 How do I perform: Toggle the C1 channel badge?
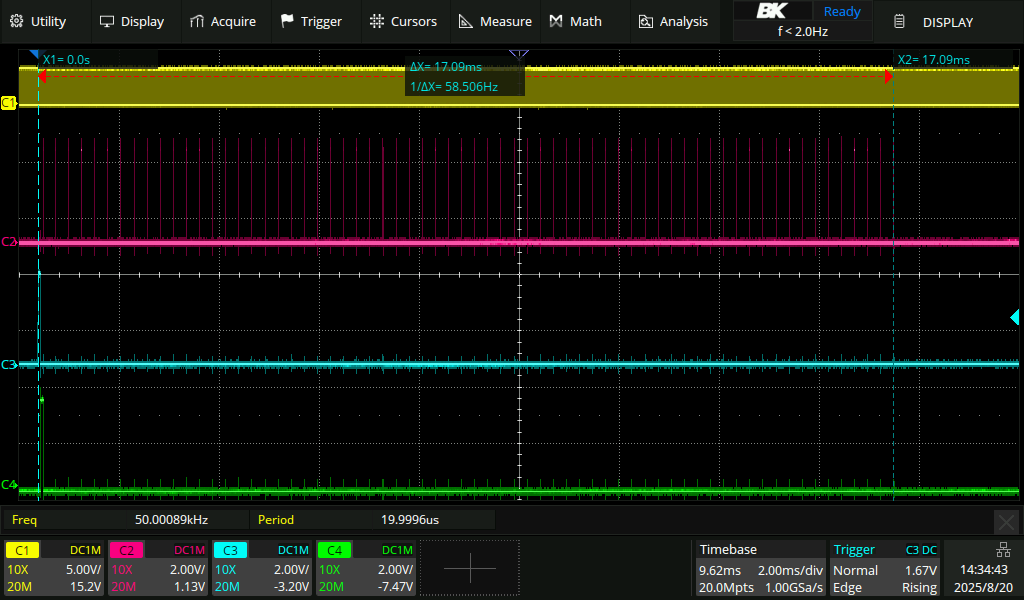click(x=22, y=550)
